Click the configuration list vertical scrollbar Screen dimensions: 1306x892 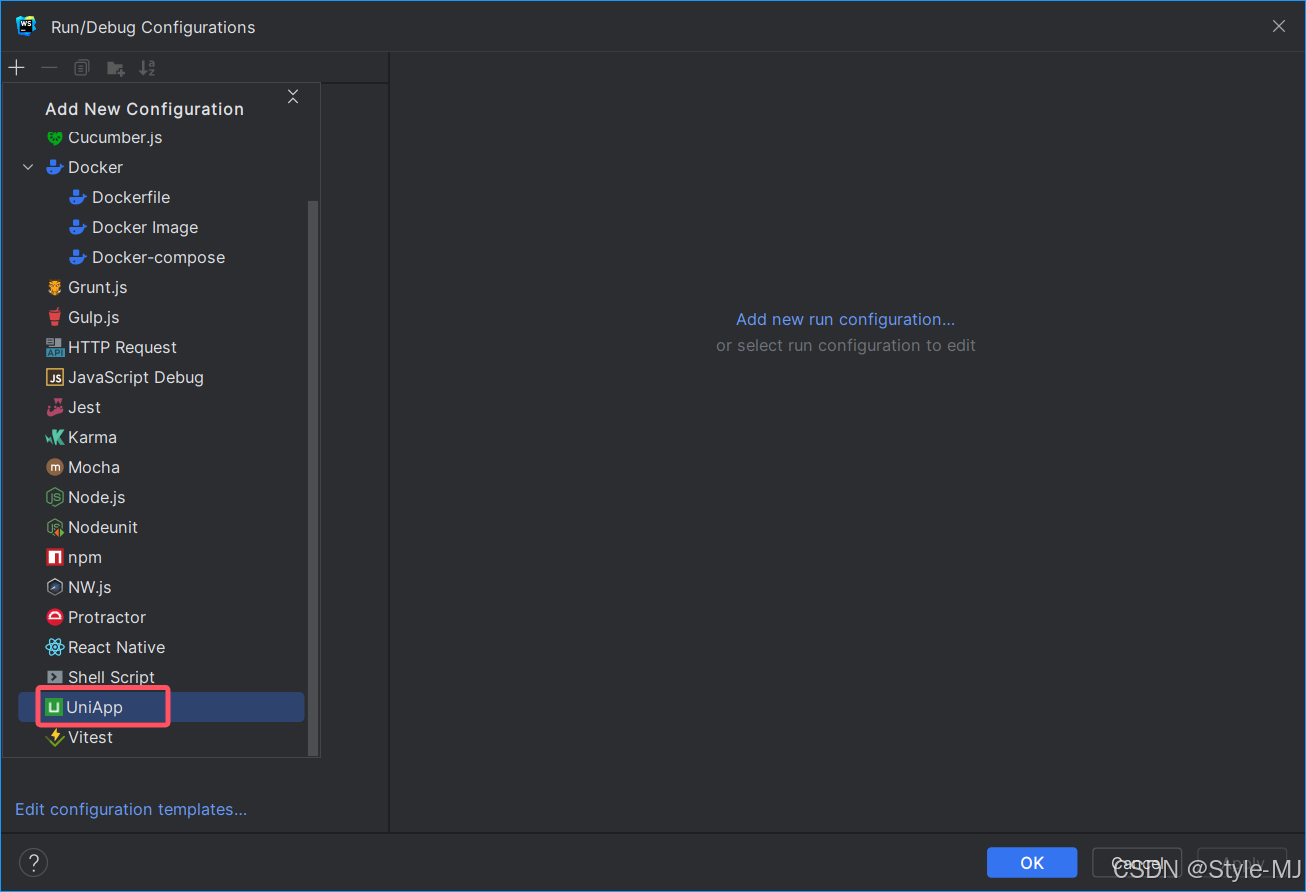click(x=313, y=477)
